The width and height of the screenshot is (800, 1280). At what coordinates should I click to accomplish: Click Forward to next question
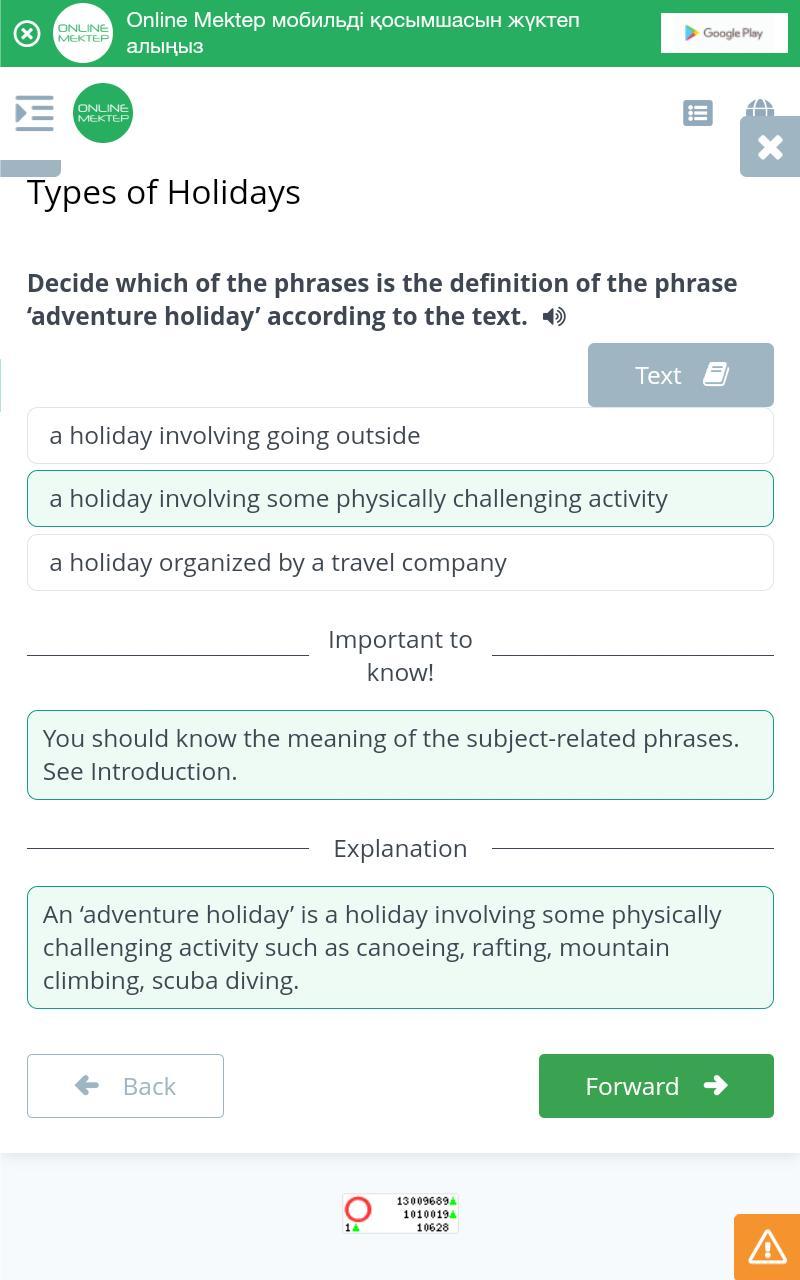tap(656, 1086)
